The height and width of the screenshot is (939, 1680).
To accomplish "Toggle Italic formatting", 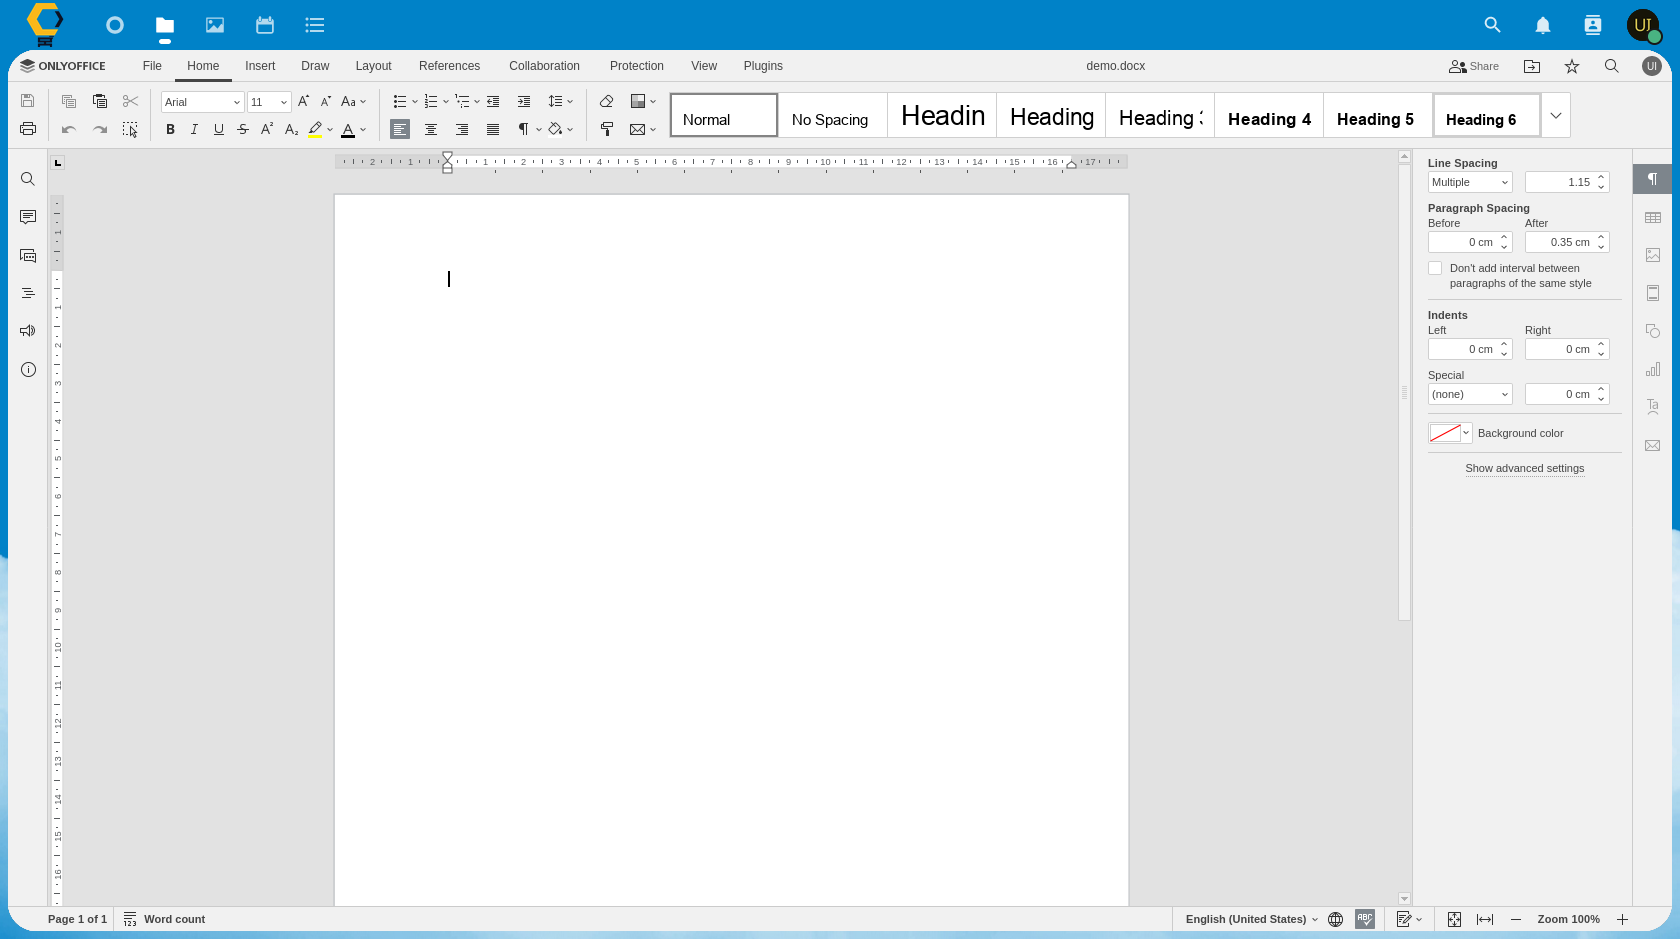I will 194,129.
